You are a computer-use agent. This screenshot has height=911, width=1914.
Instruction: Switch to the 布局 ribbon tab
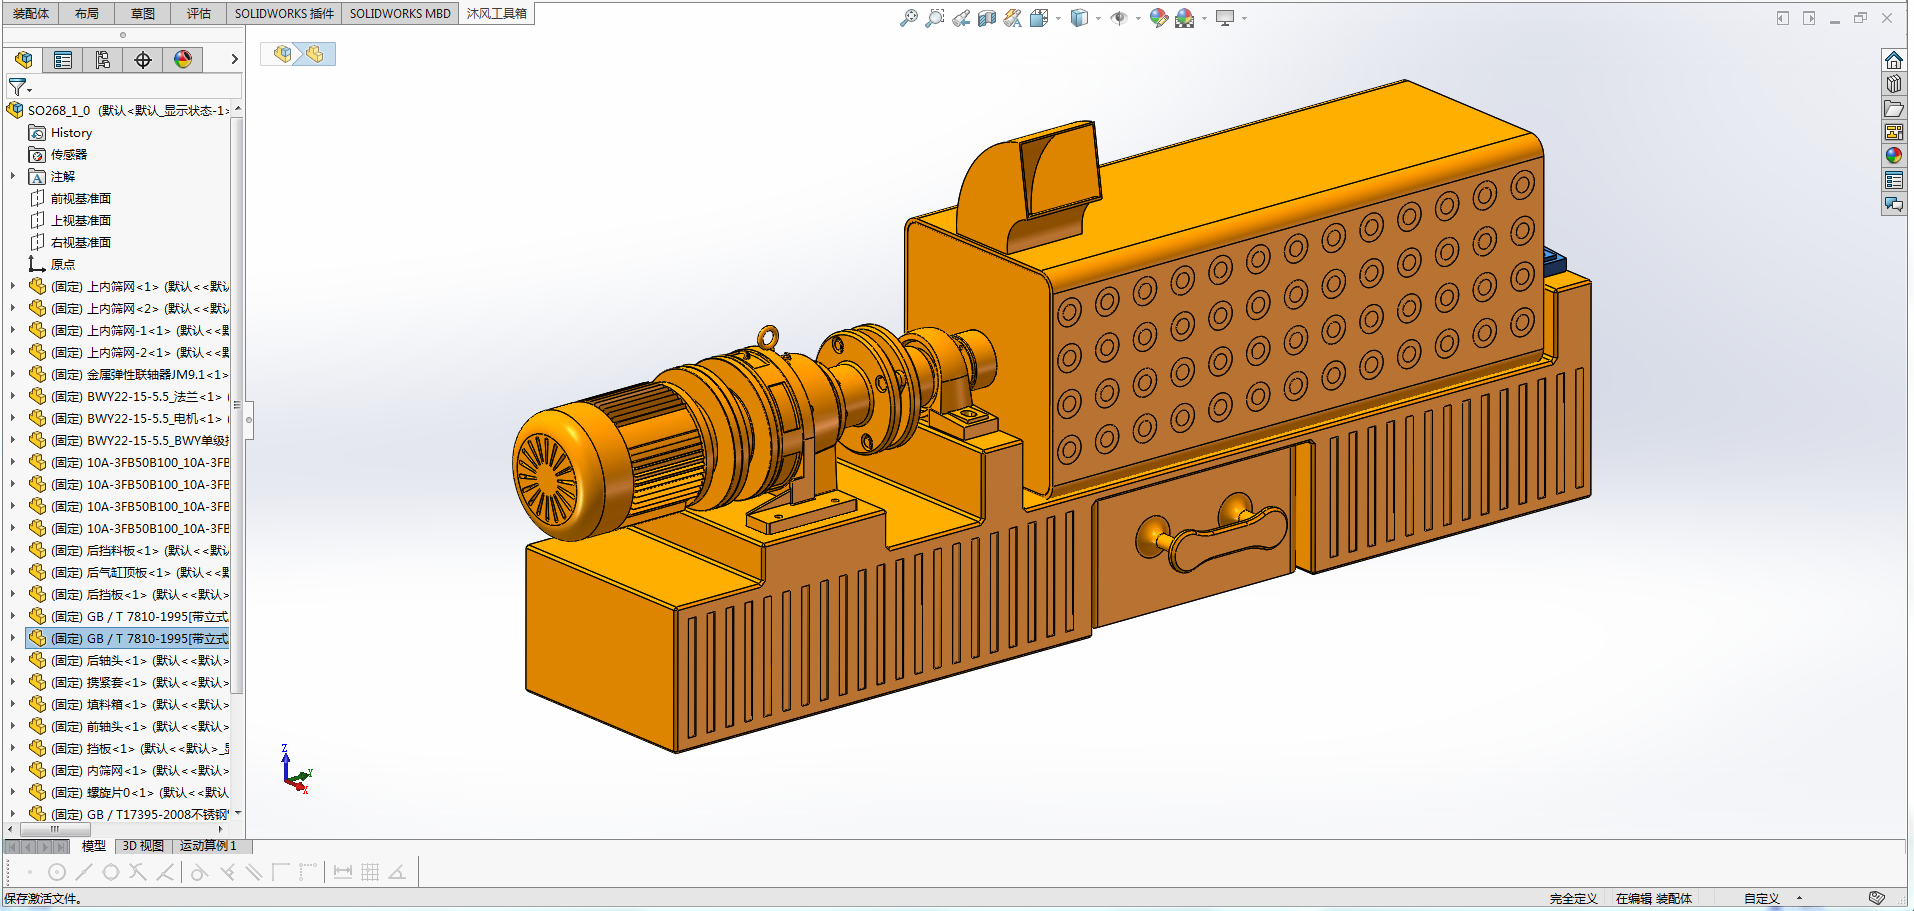87,13
